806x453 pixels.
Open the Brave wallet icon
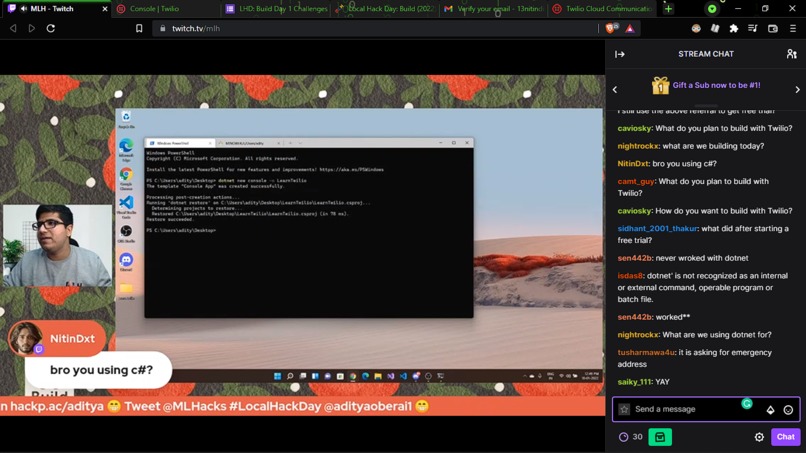click(x=773, y=29)
